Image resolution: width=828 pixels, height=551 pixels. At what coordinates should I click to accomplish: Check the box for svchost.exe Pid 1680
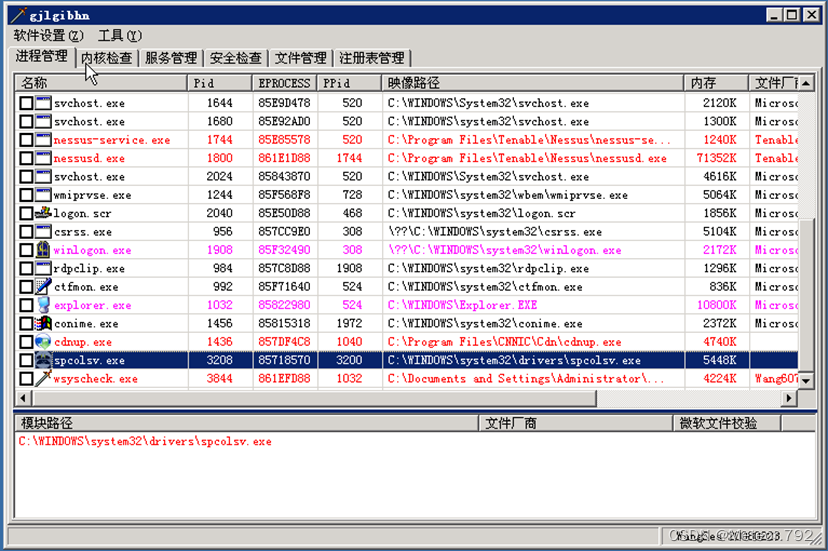click(x=26, y=122)
